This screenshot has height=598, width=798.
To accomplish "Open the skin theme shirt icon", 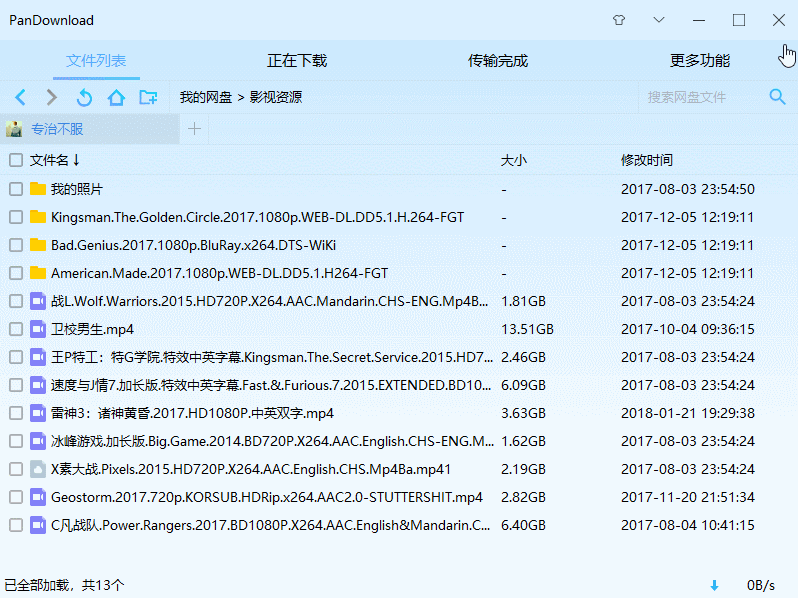I will pos(619,20).
